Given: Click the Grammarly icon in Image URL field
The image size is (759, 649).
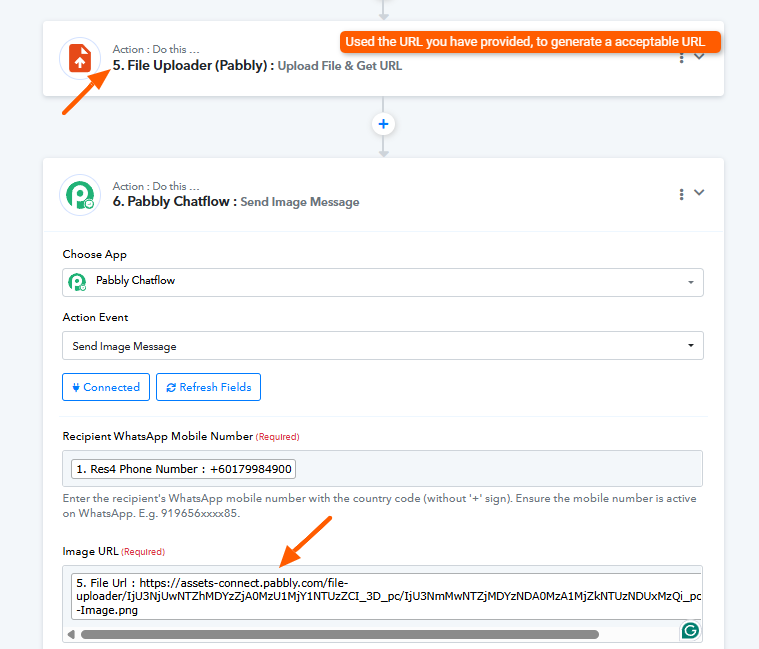Looking at the screenshot, I should (689, 630).
